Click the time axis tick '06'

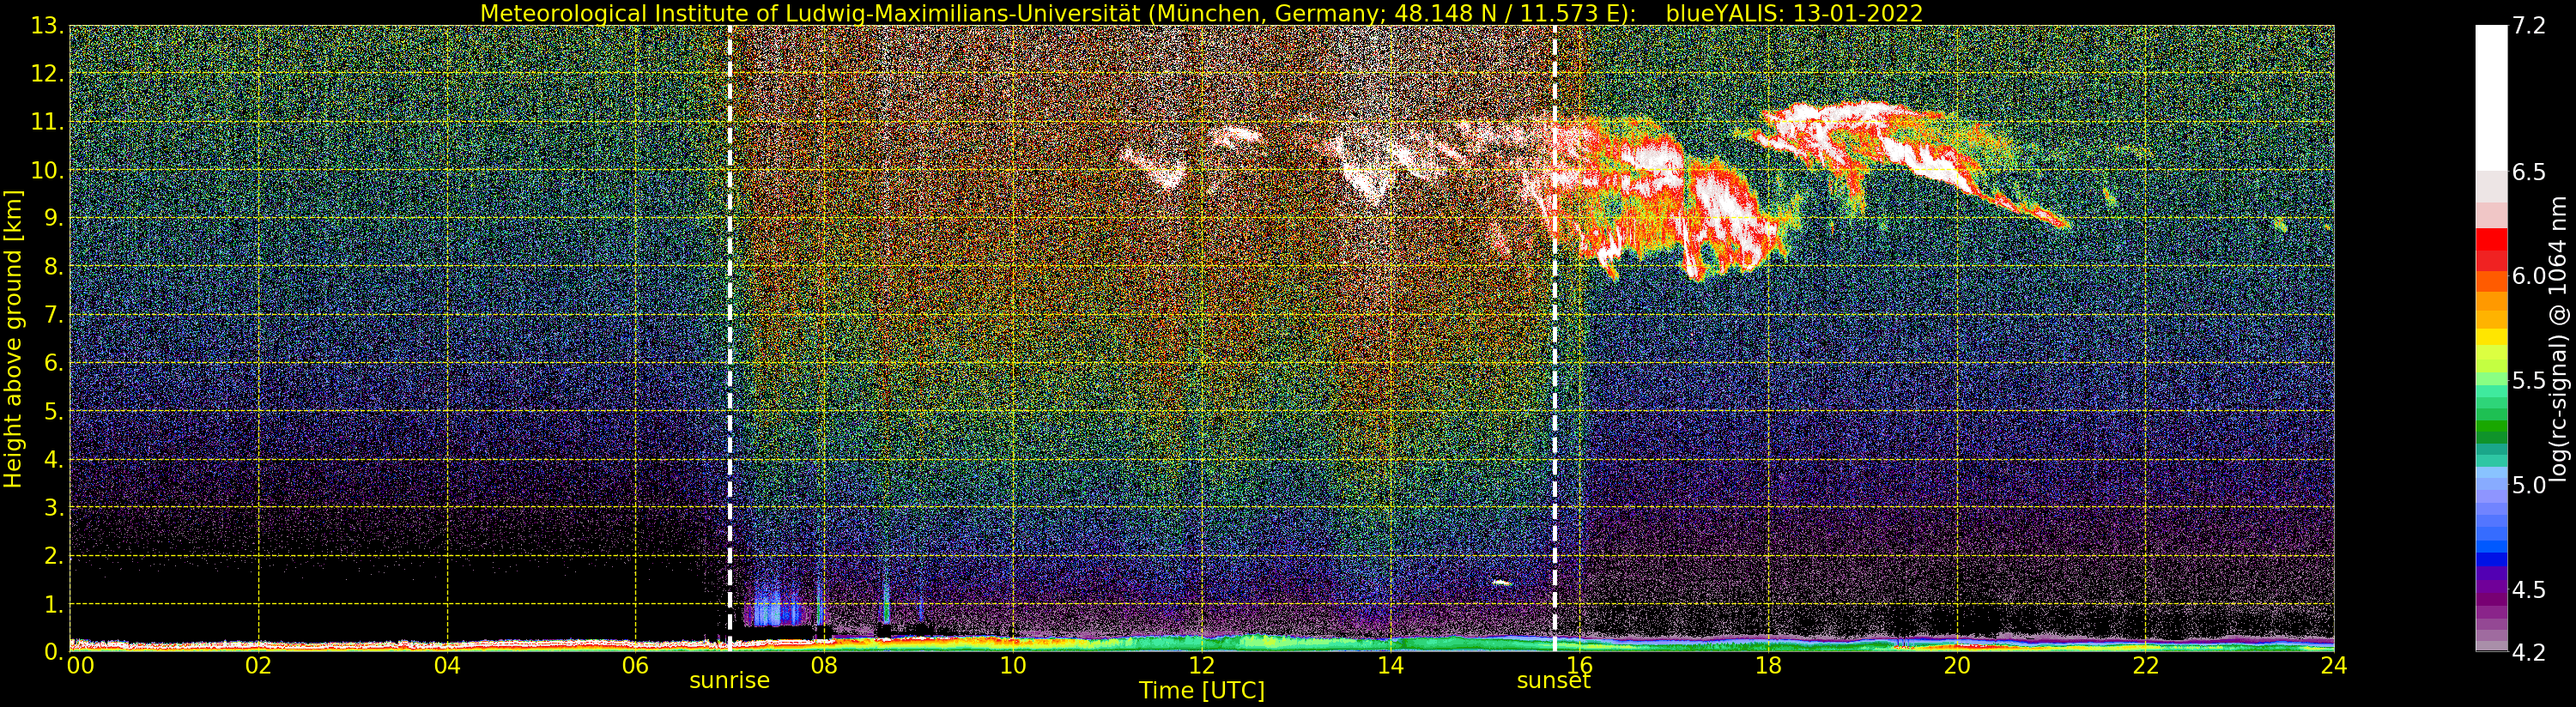pyautogui.click(x=636, y=665)
